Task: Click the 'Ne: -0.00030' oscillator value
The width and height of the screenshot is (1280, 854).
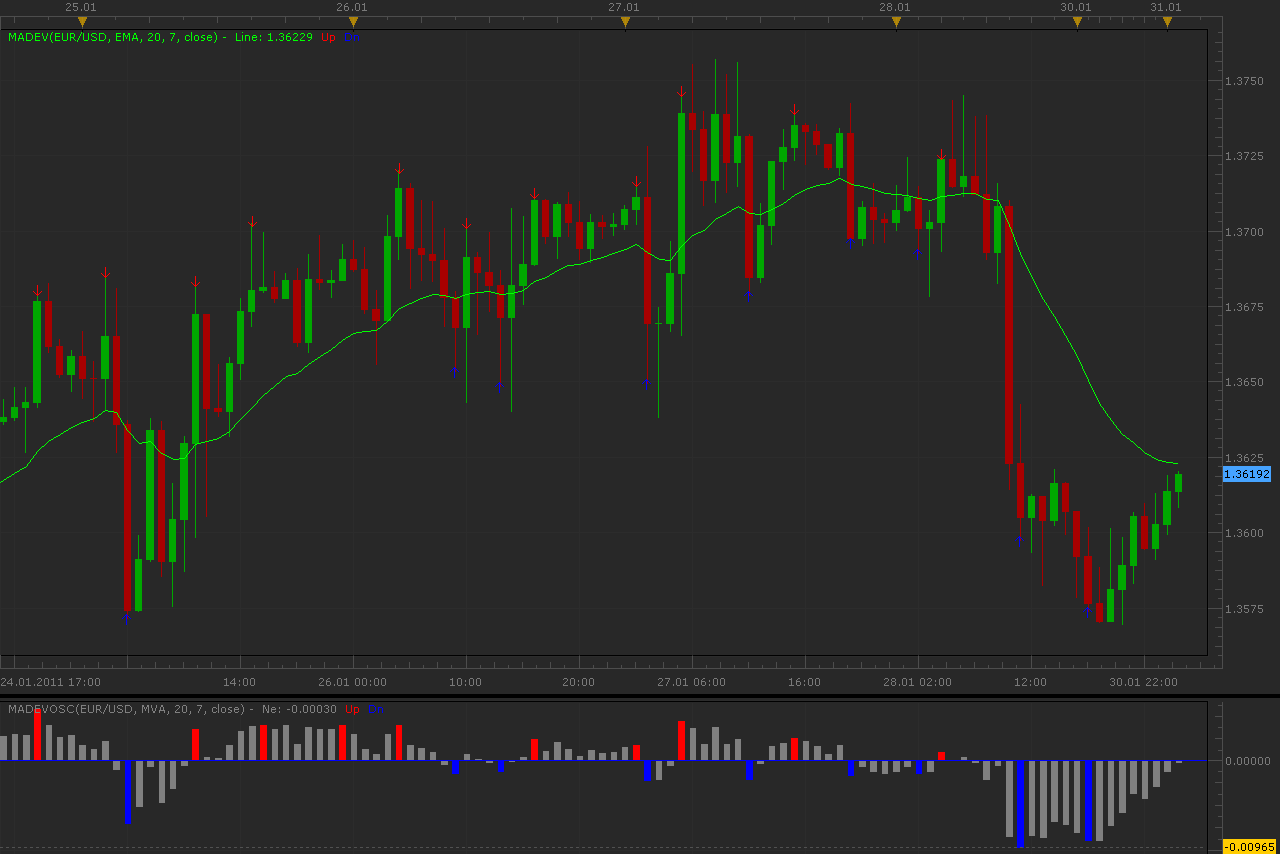Action: (299, 709)
